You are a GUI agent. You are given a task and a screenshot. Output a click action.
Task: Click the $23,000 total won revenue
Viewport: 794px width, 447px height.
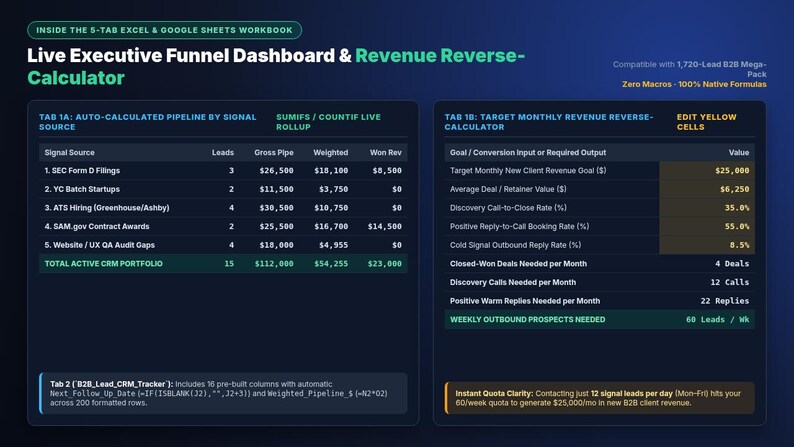pyautogui.click(x=385, y=264)
